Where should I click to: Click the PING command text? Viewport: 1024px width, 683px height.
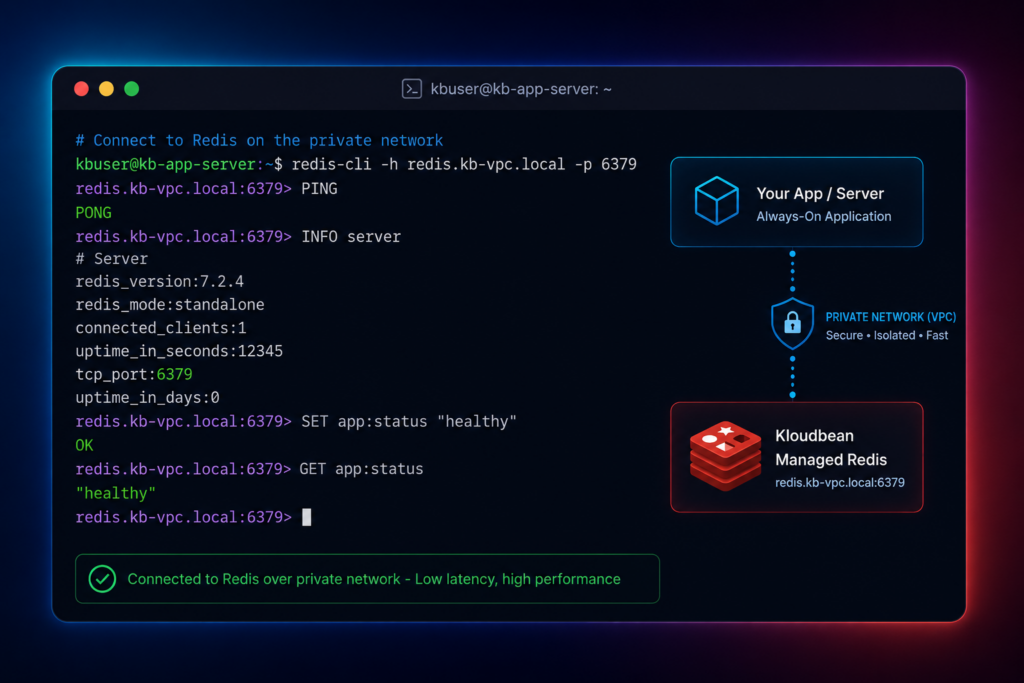click(x=319, y=189)
